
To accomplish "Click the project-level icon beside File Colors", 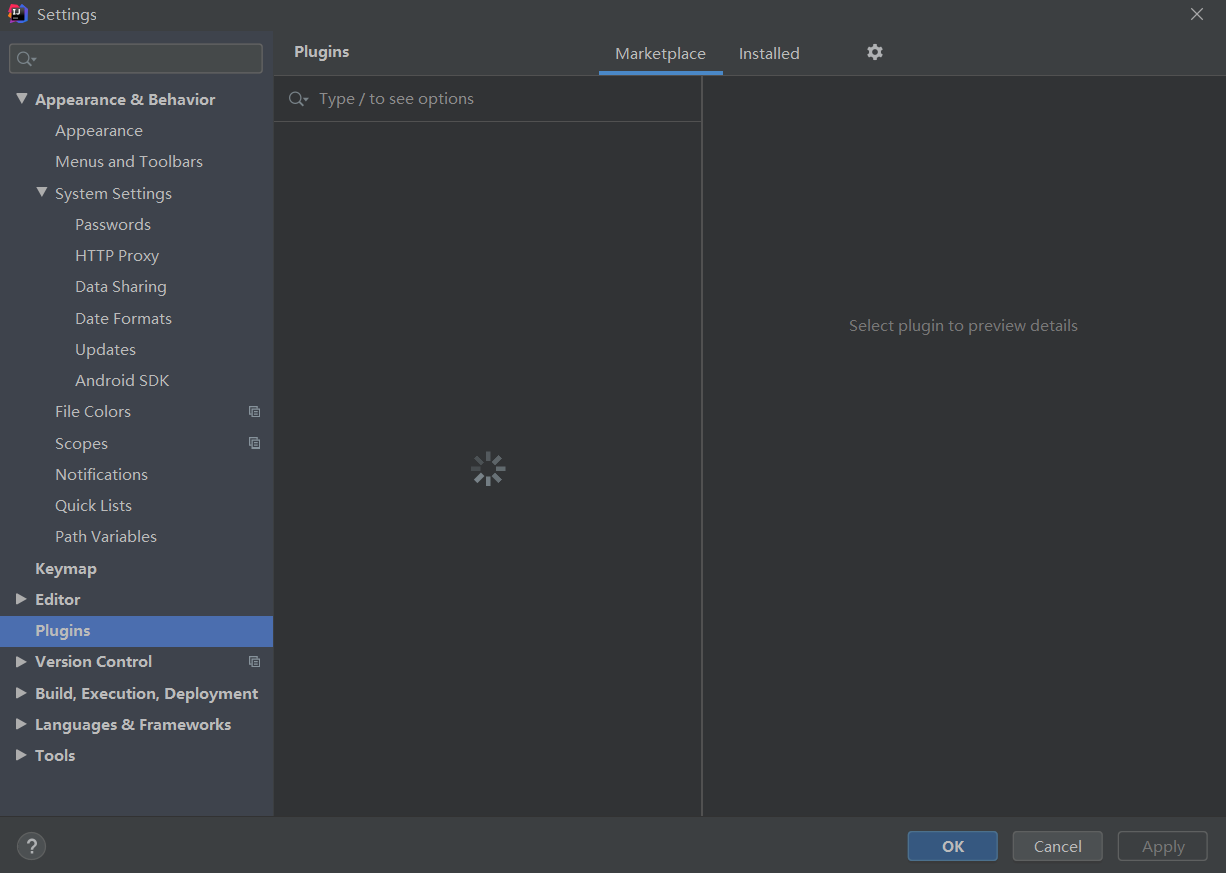I will click(254, 411).
